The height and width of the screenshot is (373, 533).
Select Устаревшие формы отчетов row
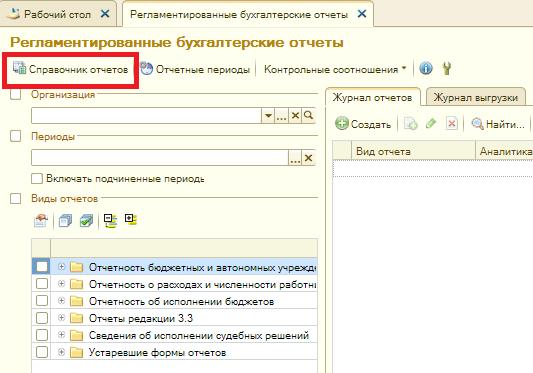[x=175, y=352]
